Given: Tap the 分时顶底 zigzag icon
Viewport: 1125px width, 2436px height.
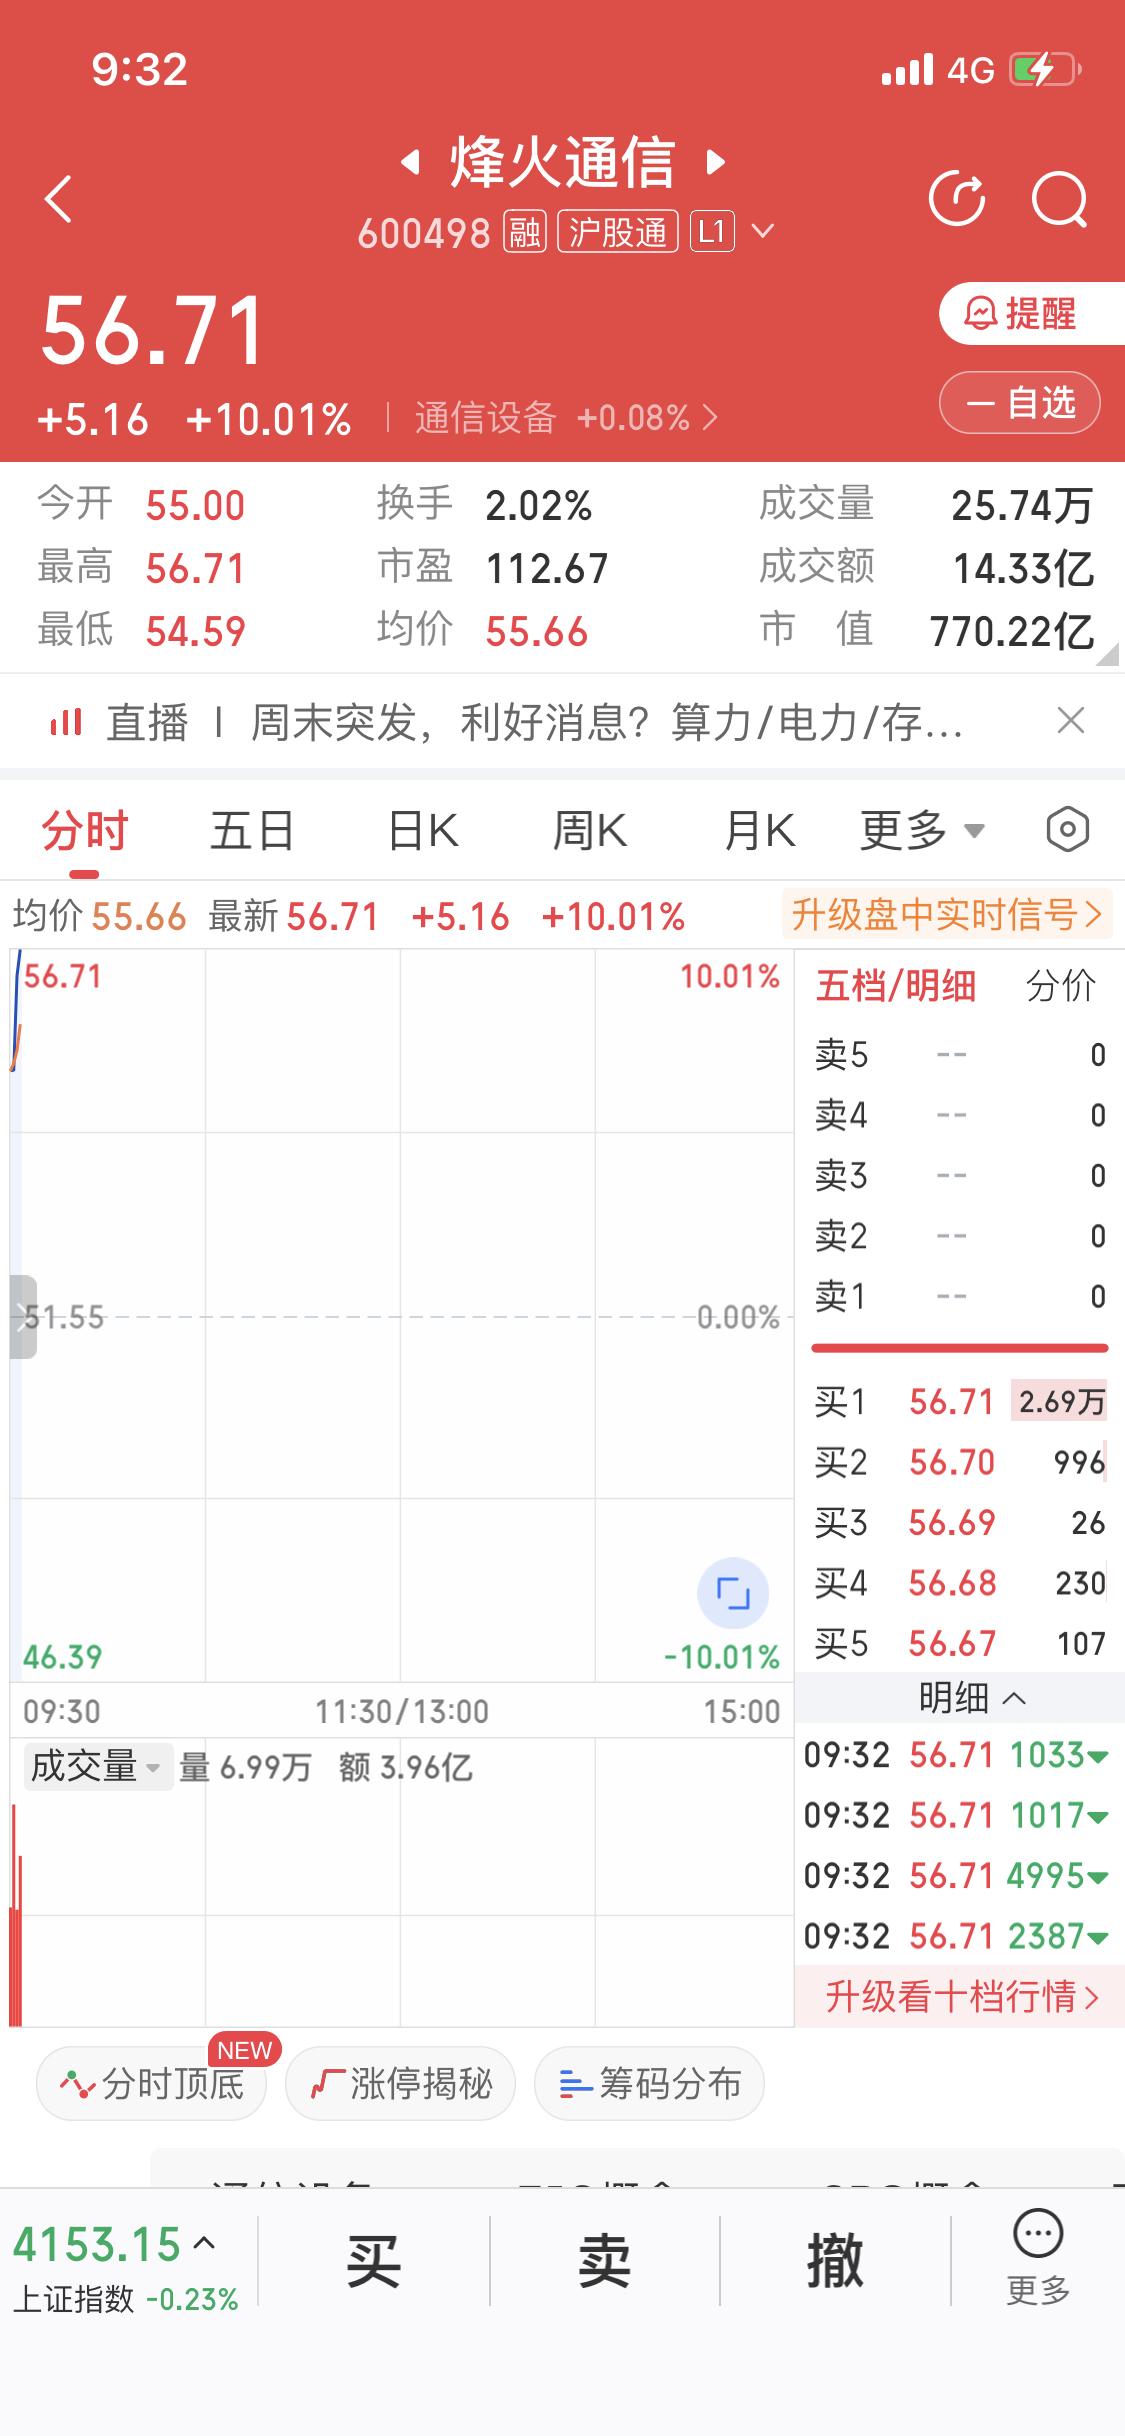Looking at the screenshot, I should [x=77, y=2085].
